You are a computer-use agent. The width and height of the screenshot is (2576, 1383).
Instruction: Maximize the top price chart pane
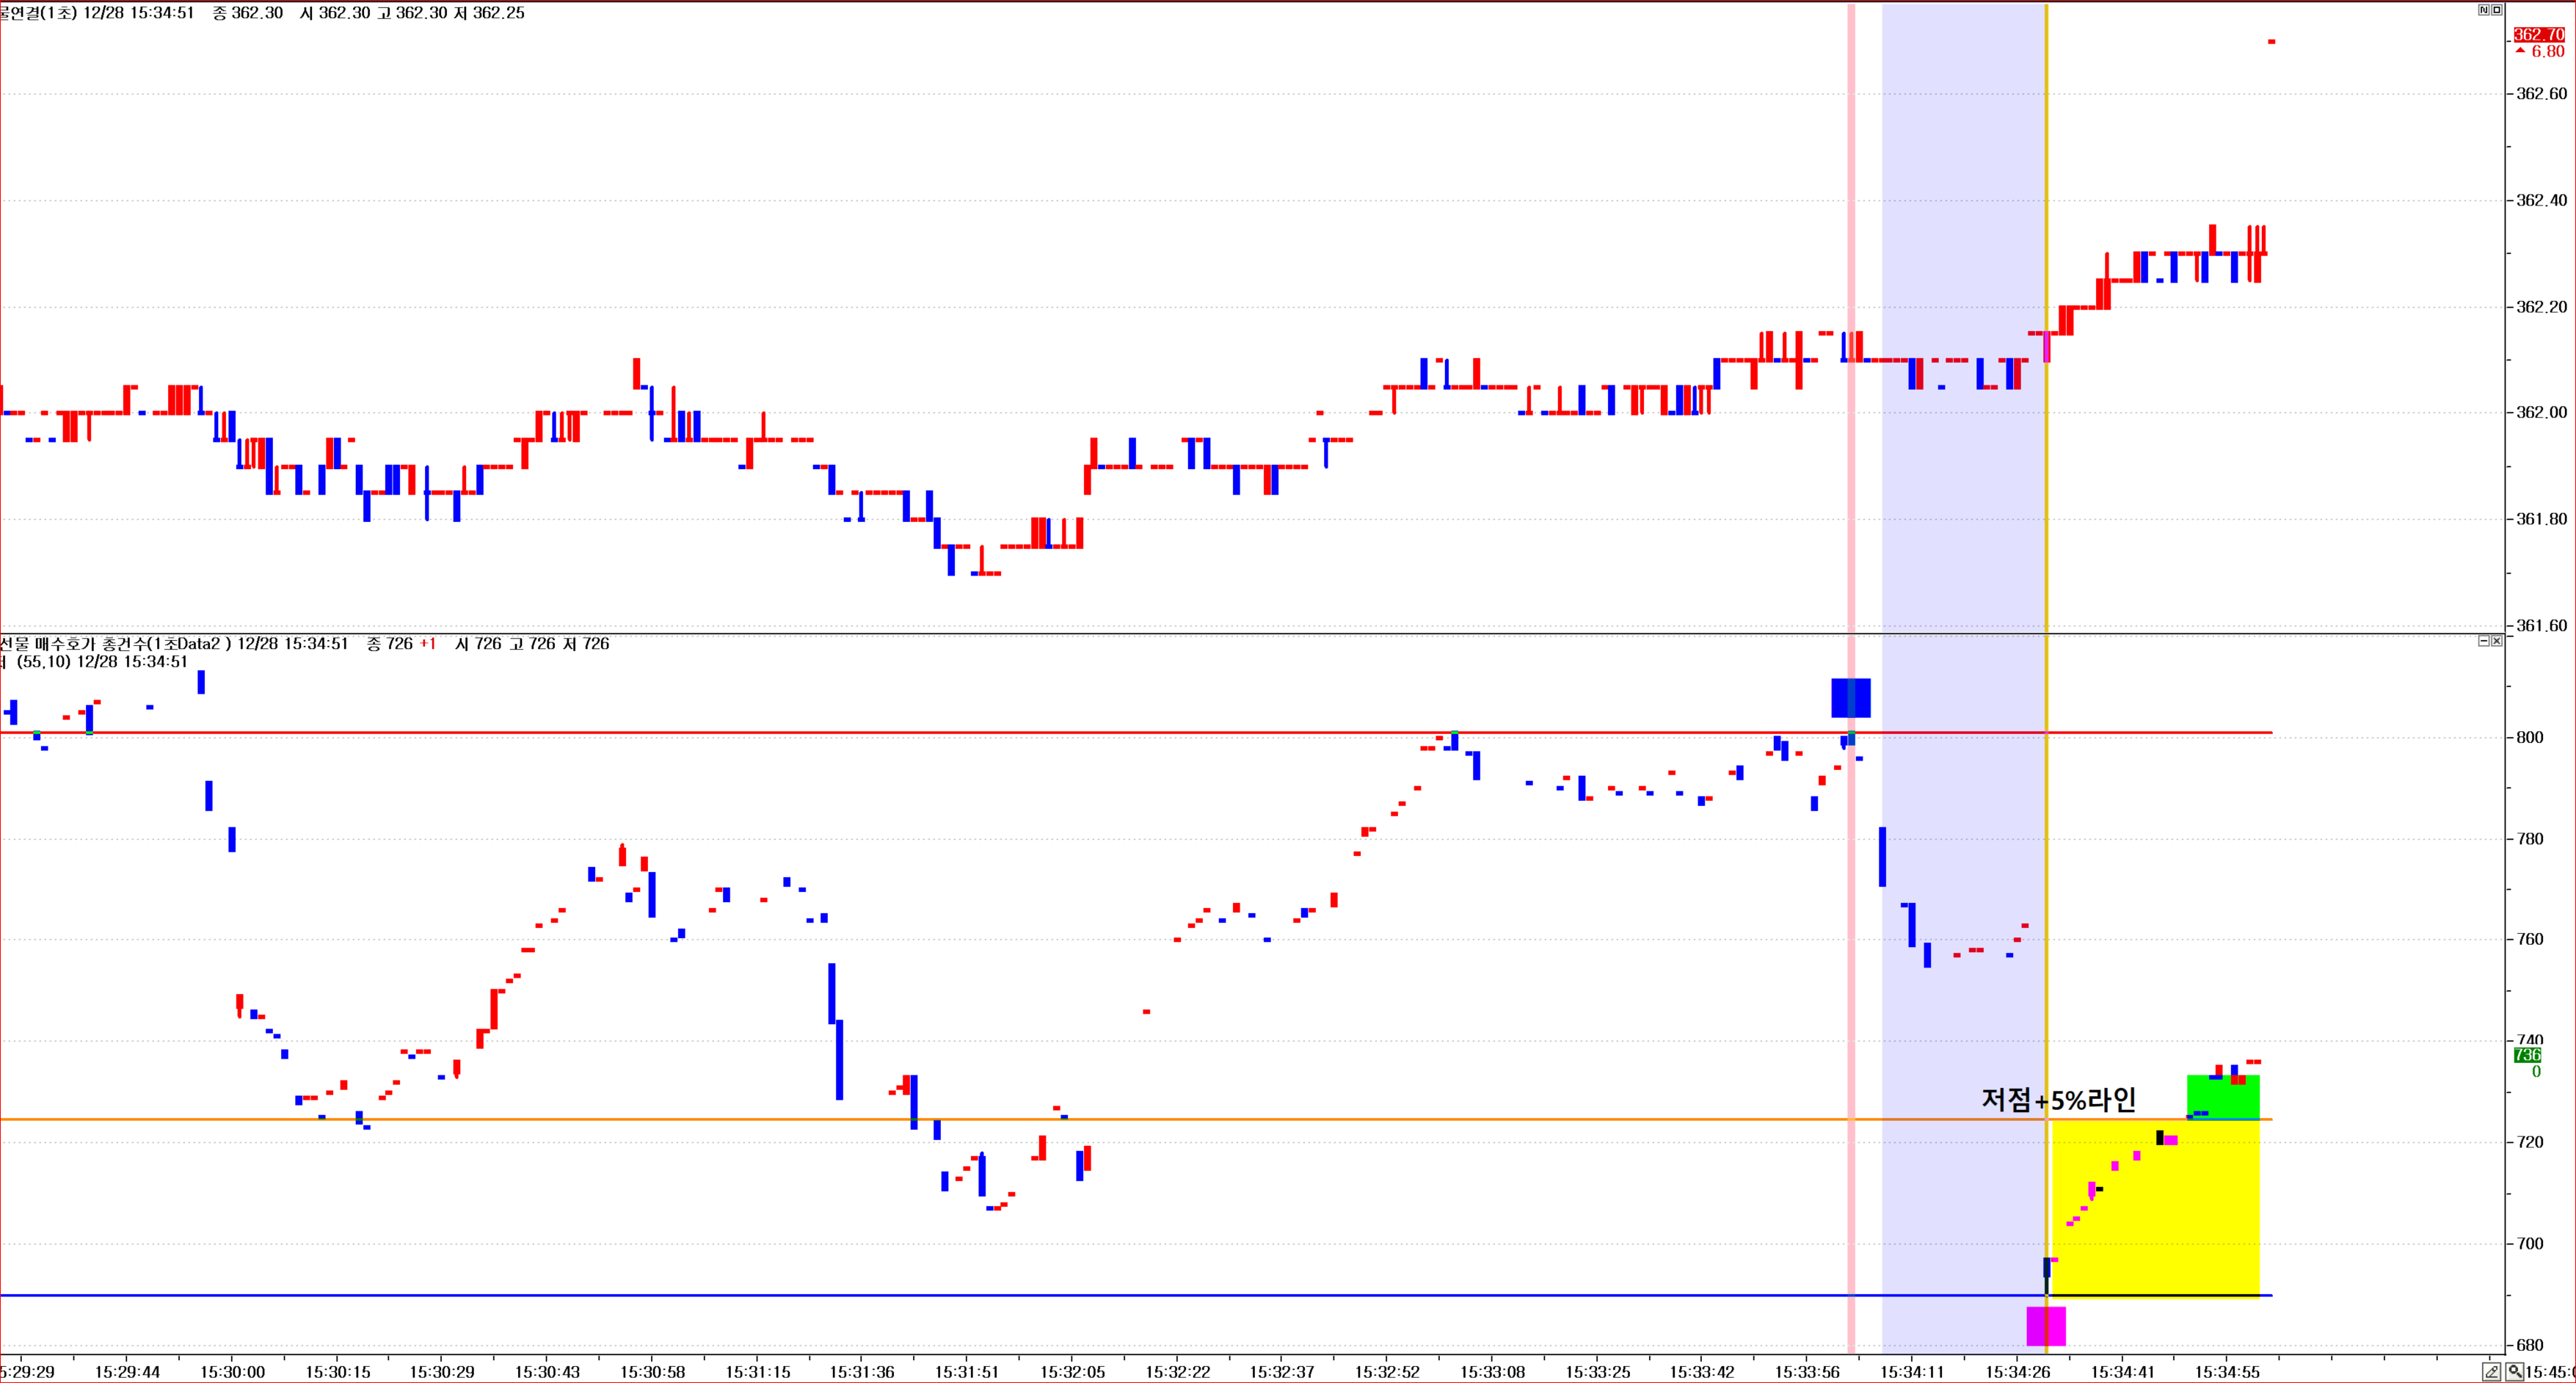coord(2496,10)
